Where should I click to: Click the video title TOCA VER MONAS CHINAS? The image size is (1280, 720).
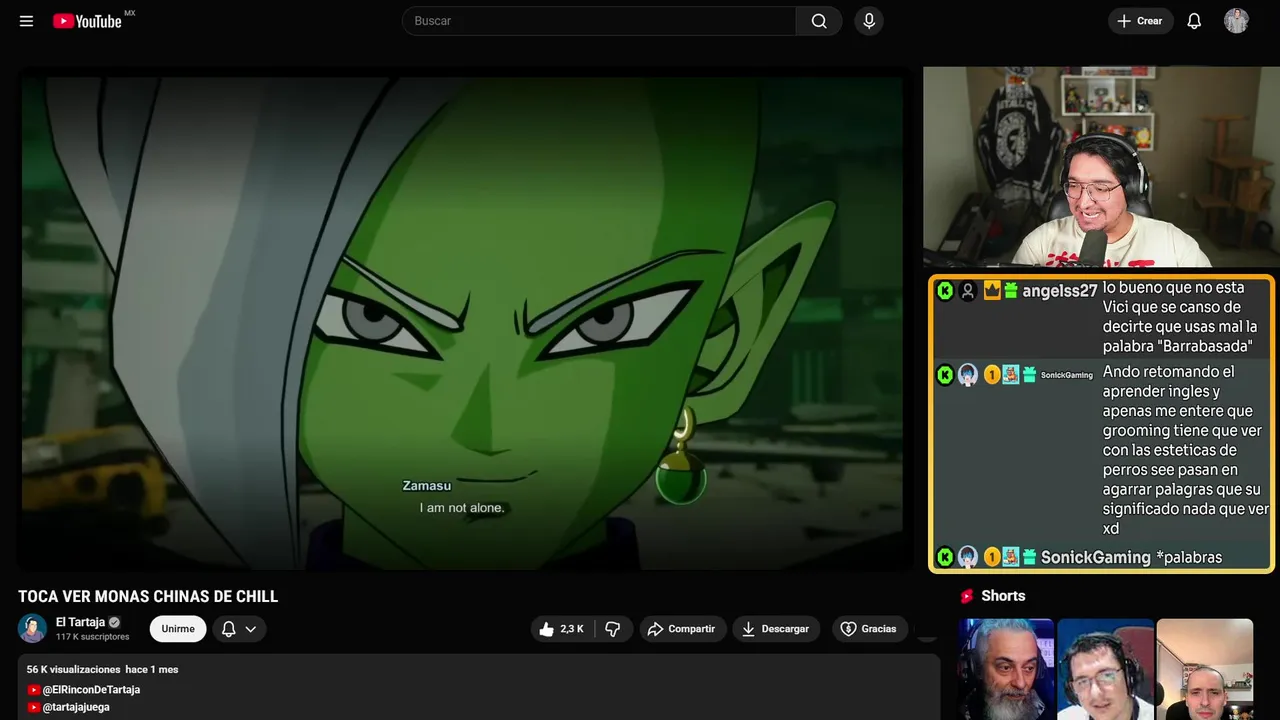pos(148,597)
